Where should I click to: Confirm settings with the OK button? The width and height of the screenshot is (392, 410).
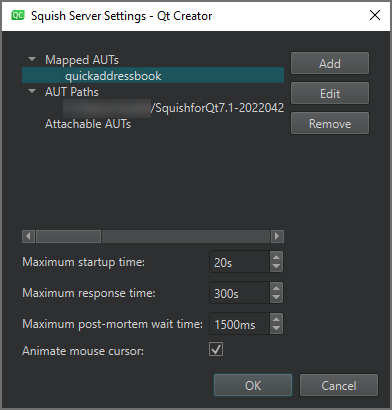click(253, 385)
